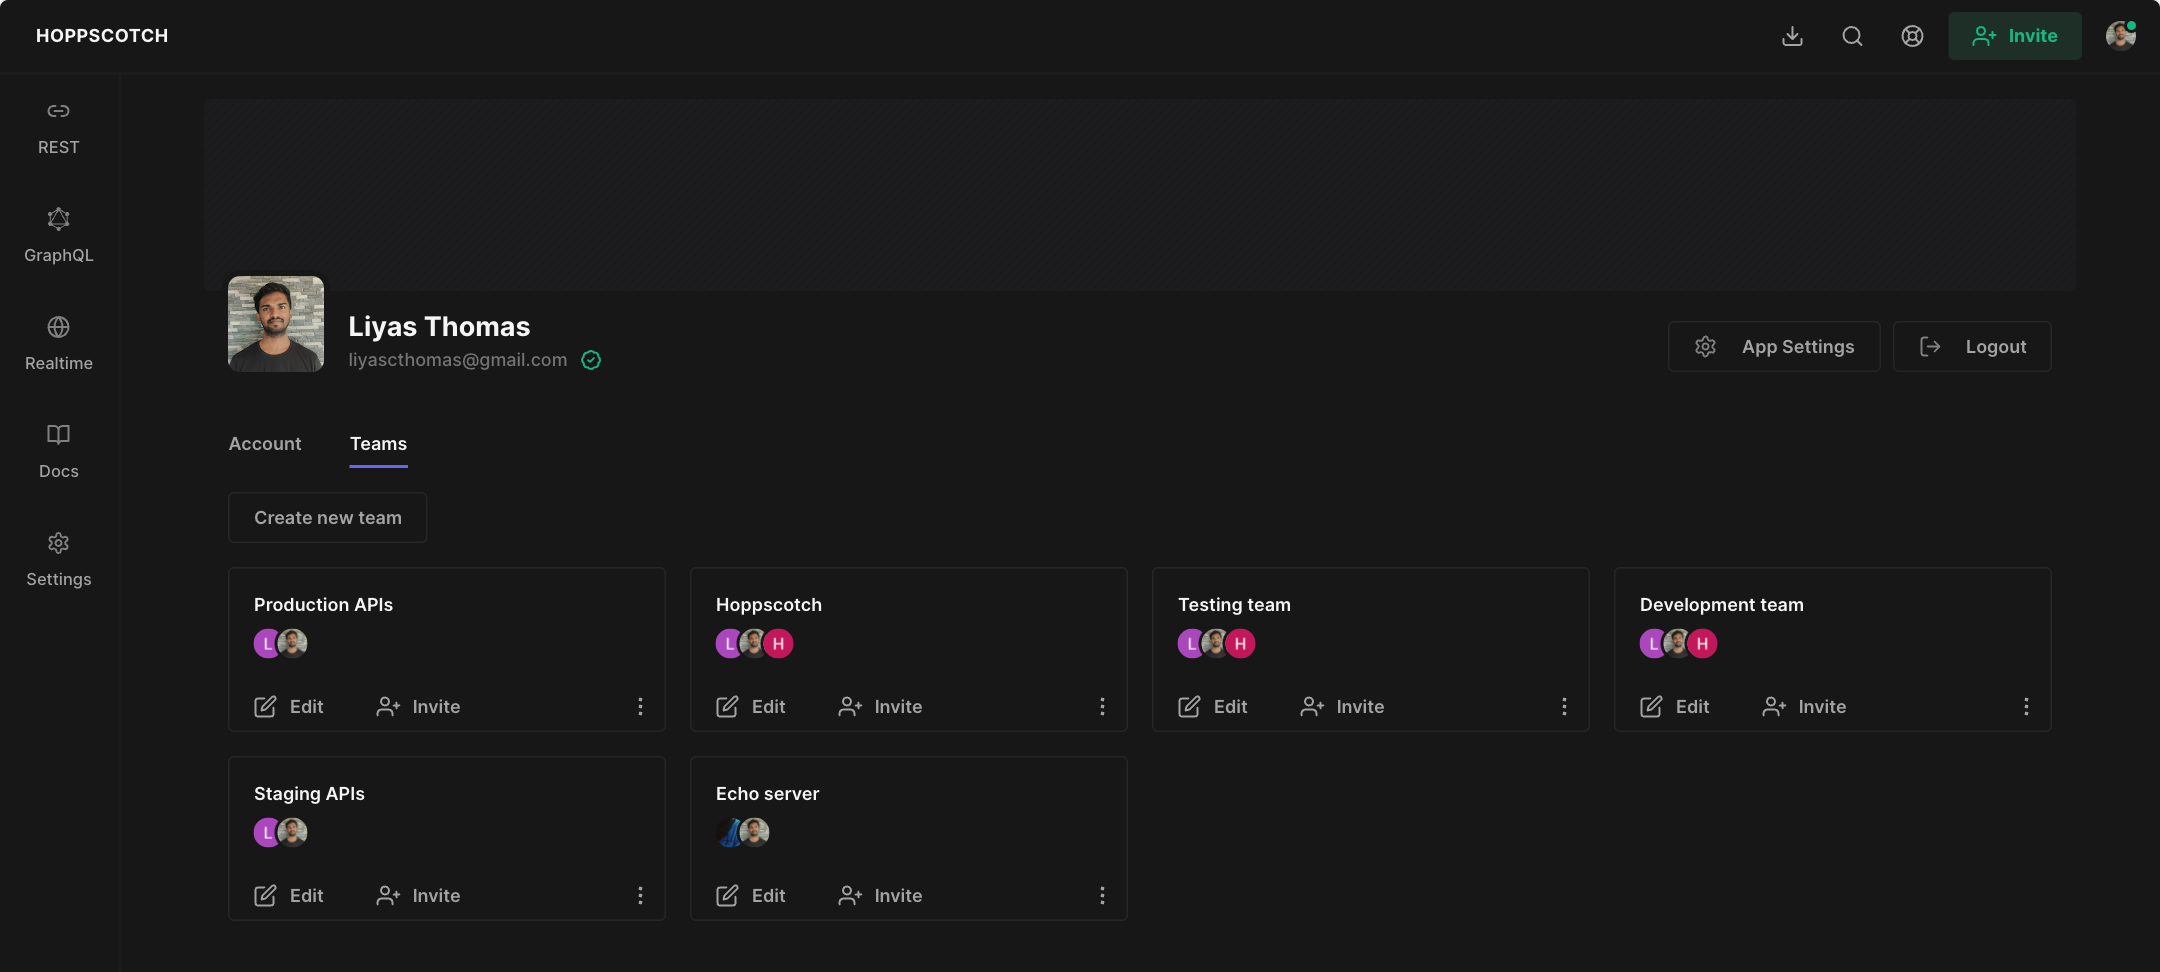The width and height of the screenshot is (2160, 972).
Task: Open Echo server team's three-dot menu
Action: pyautogui.click(x=1102, y=896)
